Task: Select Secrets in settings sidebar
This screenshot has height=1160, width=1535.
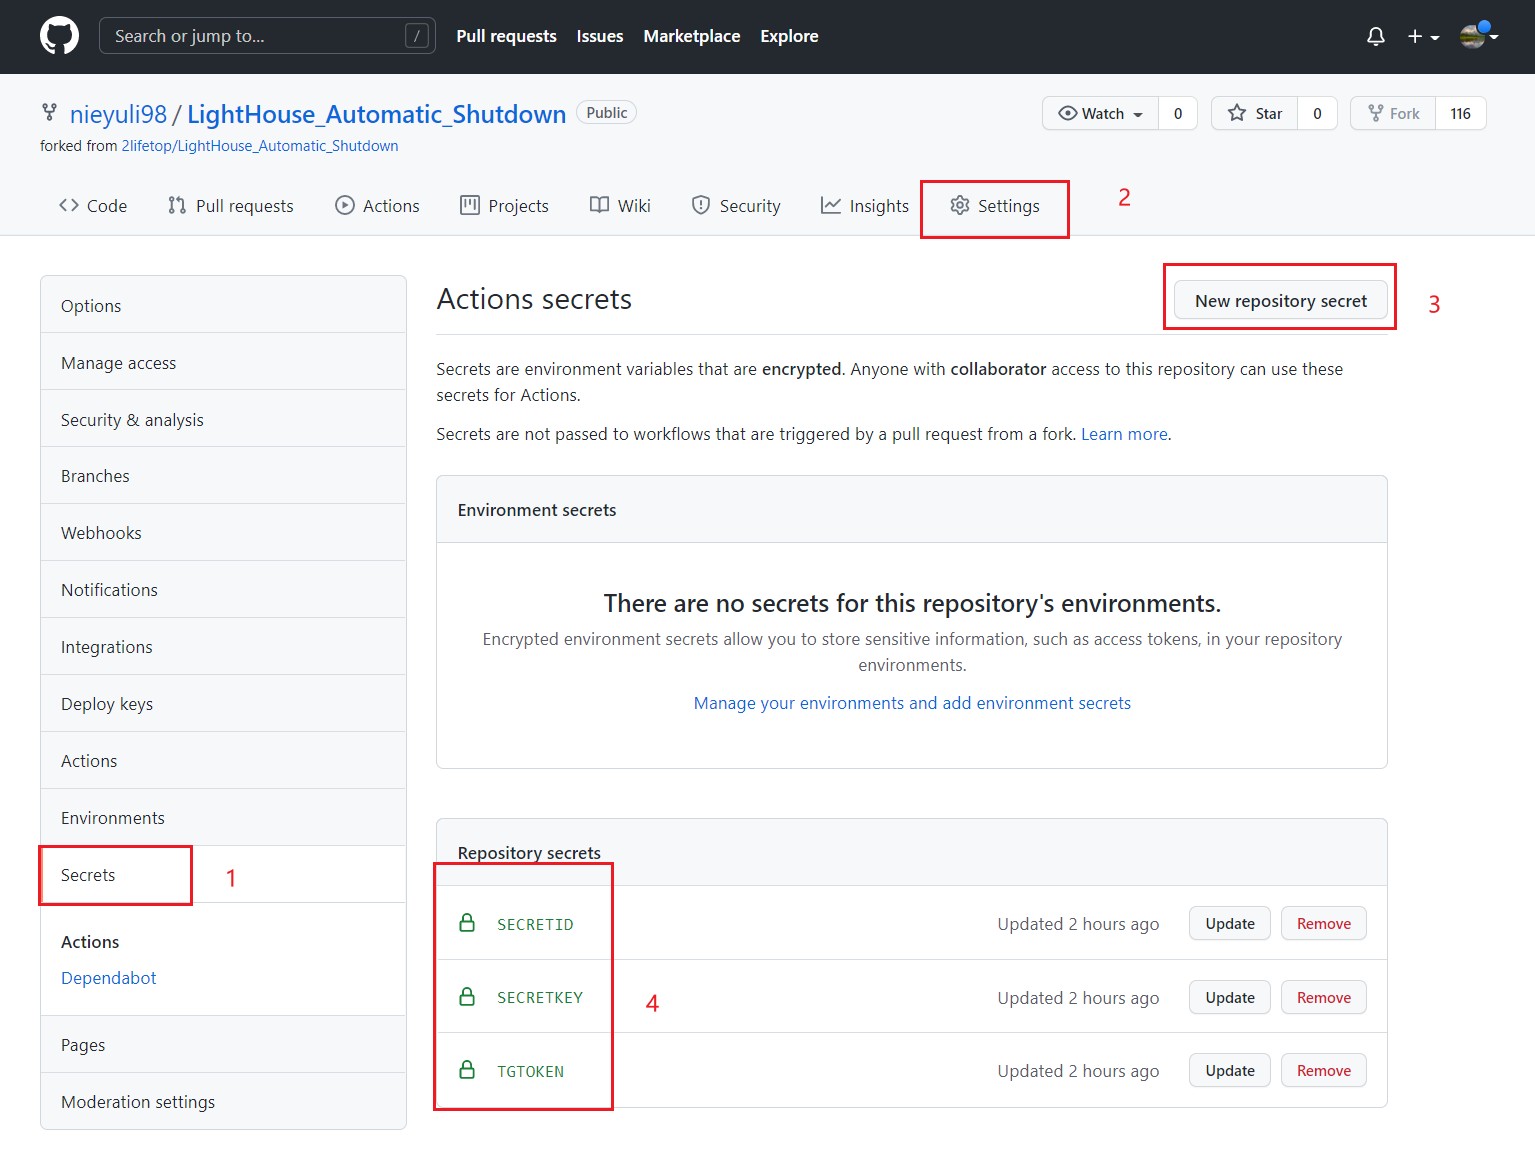Action: (x=223, y=875)
